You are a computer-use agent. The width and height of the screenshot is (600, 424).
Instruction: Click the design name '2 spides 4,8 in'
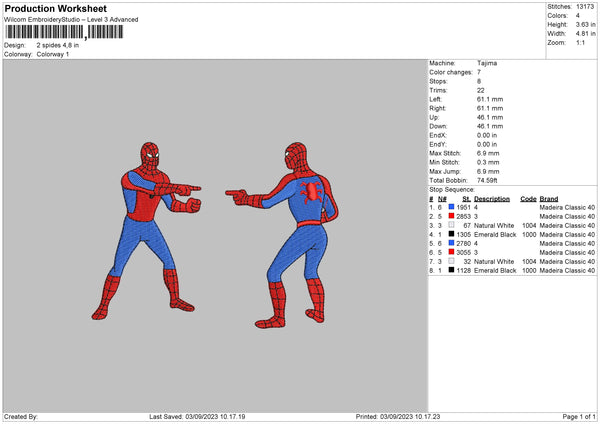58,45
